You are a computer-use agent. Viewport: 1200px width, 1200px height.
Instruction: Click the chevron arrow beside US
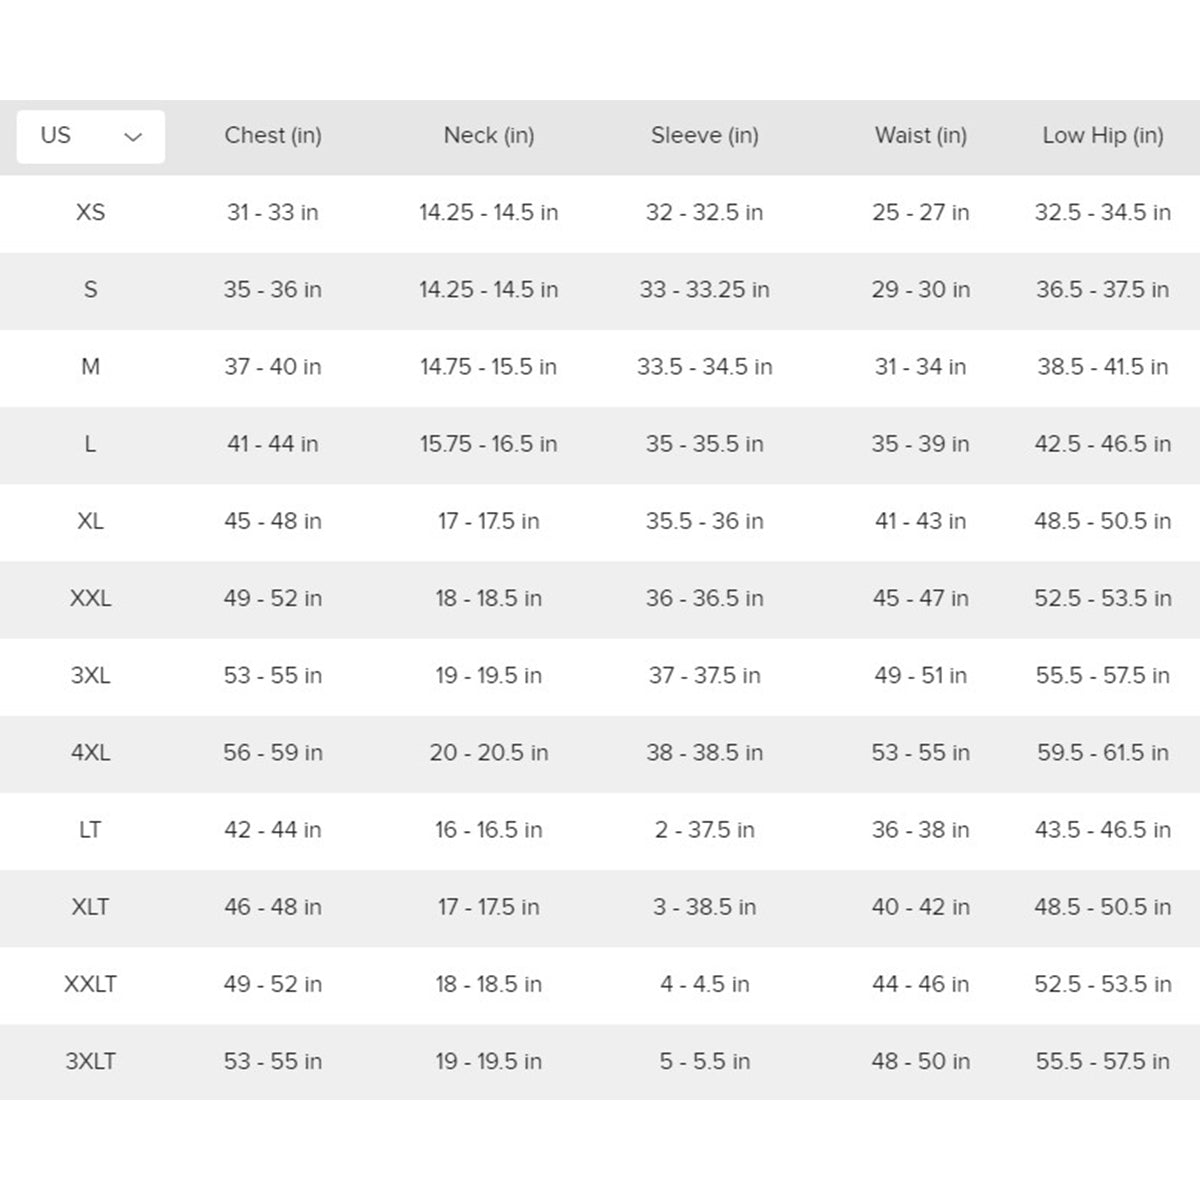pyautogui.click(x=133, y=137)
